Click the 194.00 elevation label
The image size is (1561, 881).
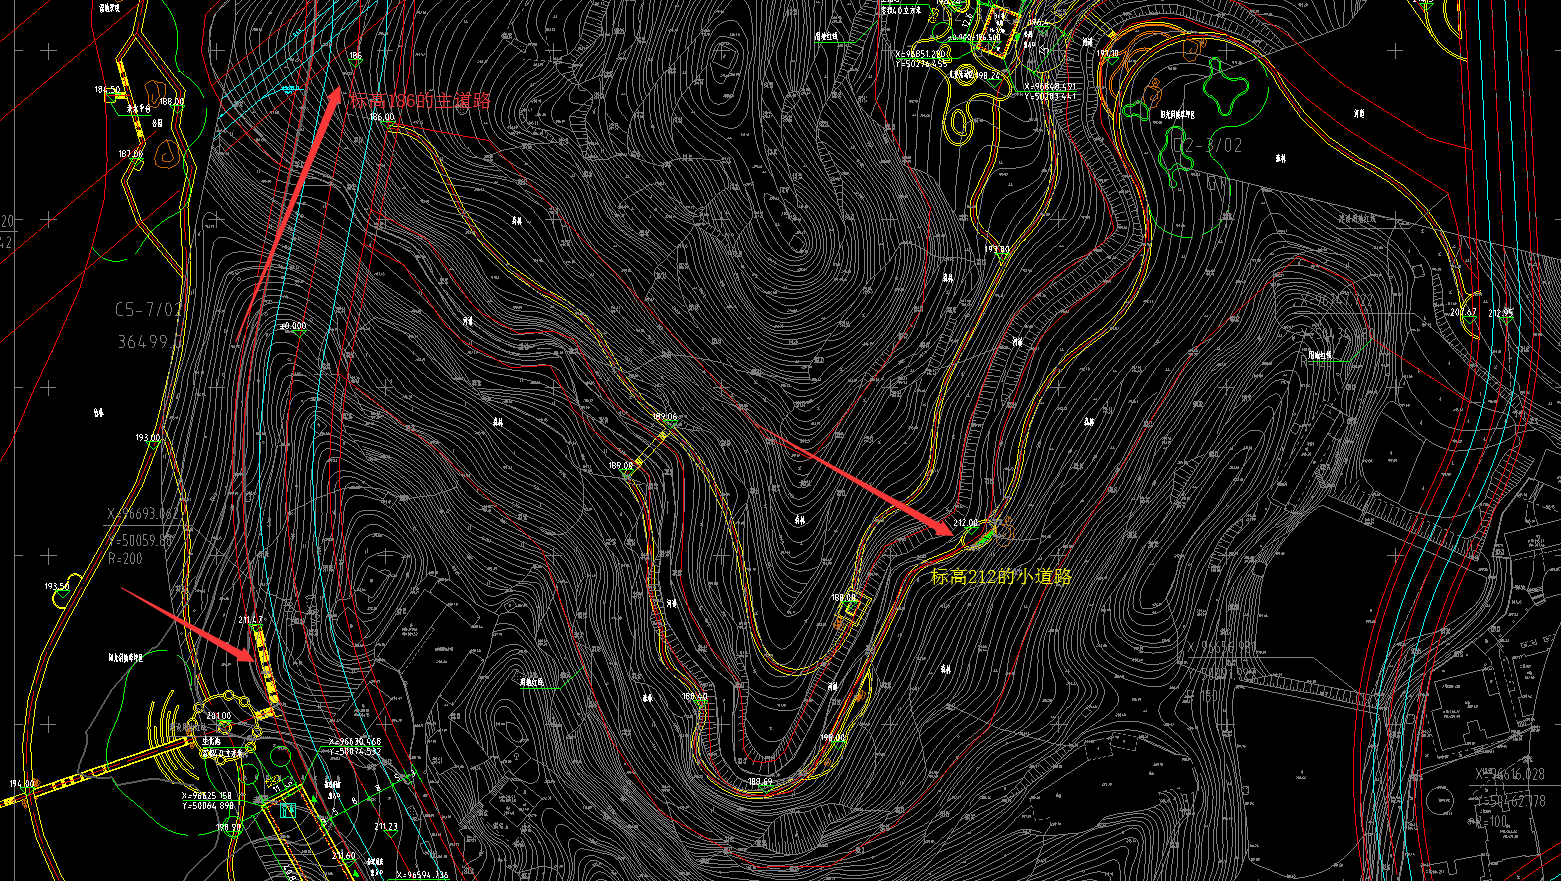point(22,784)
